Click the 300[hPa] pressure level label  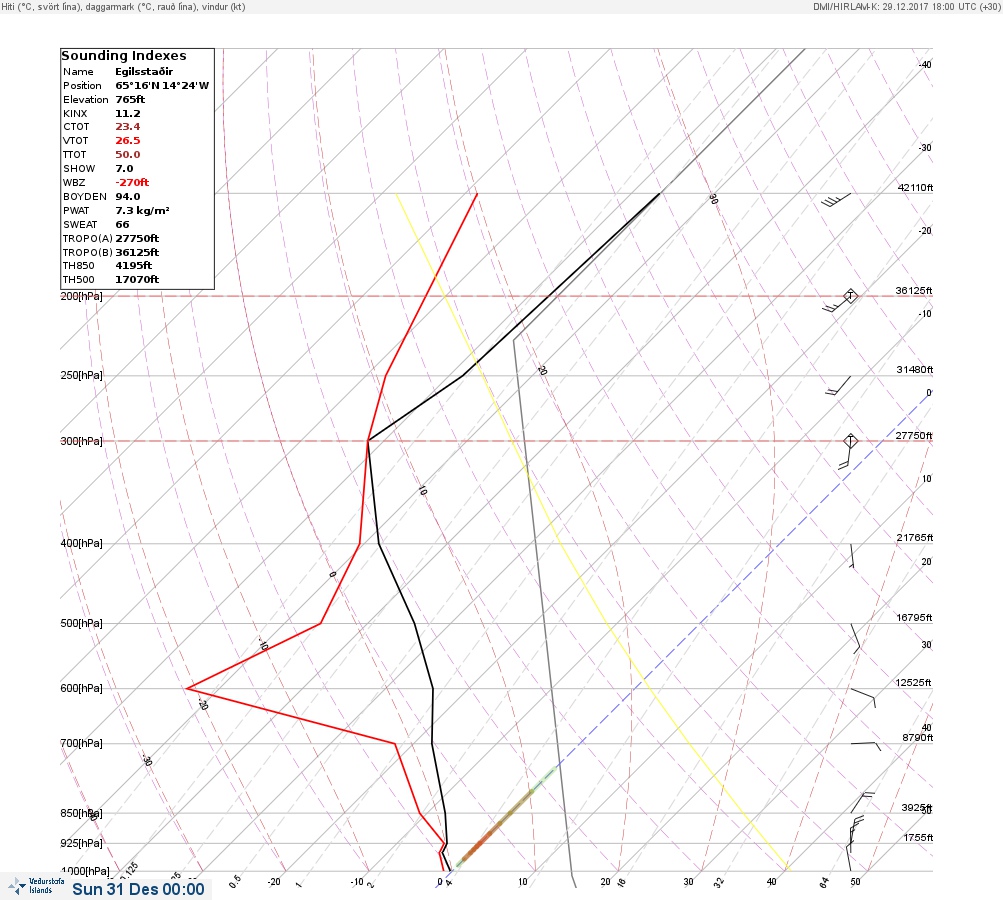[81, 441]
